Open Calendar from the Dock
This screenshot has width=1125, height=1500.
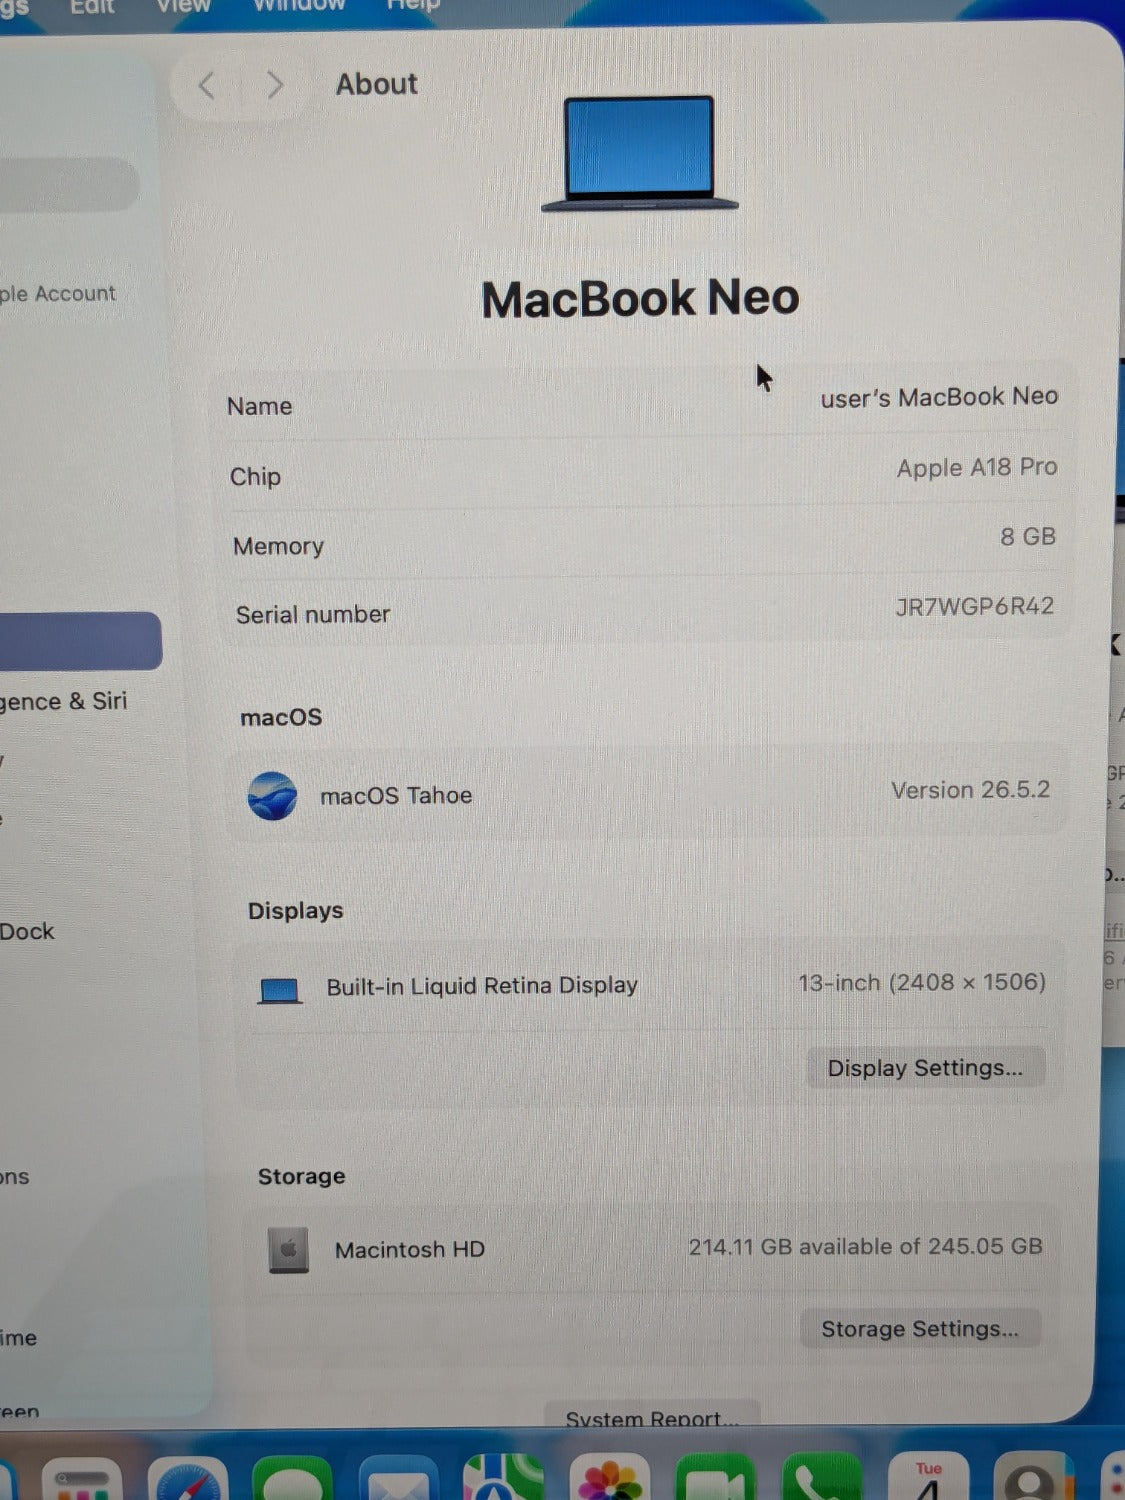pyautogui.click(x=928, y=1477)
